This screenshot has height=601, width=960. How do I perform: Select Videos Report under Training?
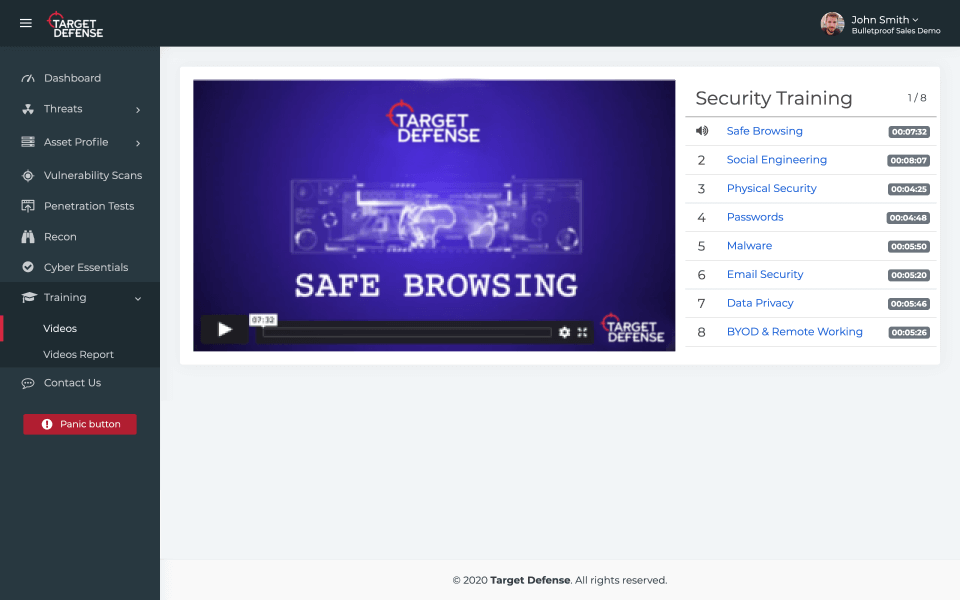coord(78,354)
